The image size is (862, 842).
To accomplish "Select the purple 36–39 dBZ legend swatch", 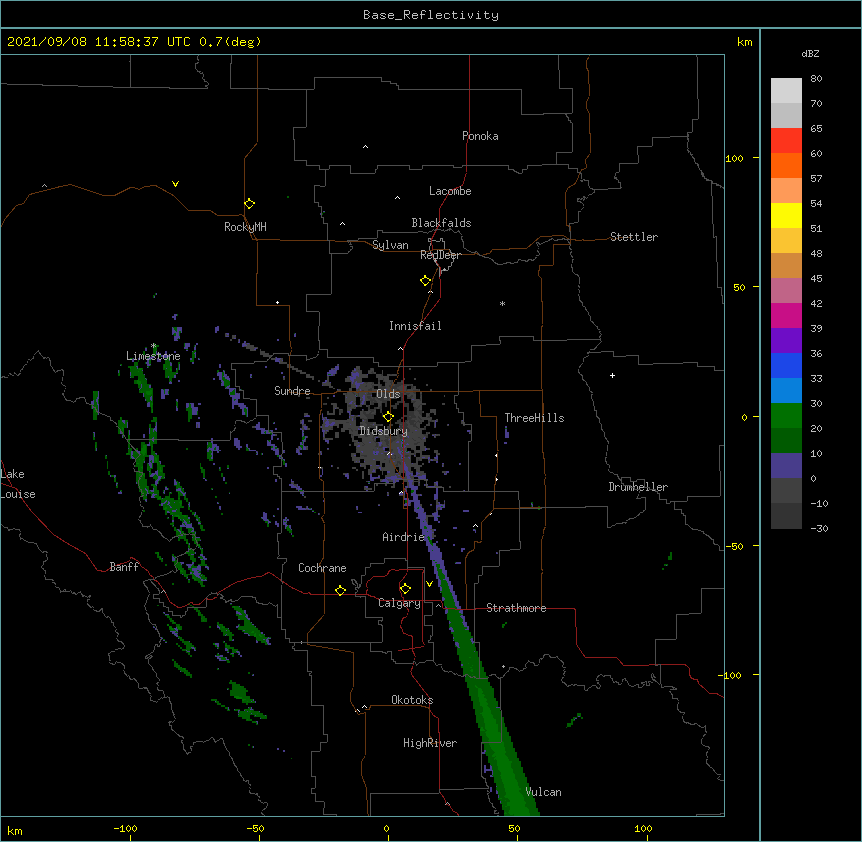I will 786,340.
